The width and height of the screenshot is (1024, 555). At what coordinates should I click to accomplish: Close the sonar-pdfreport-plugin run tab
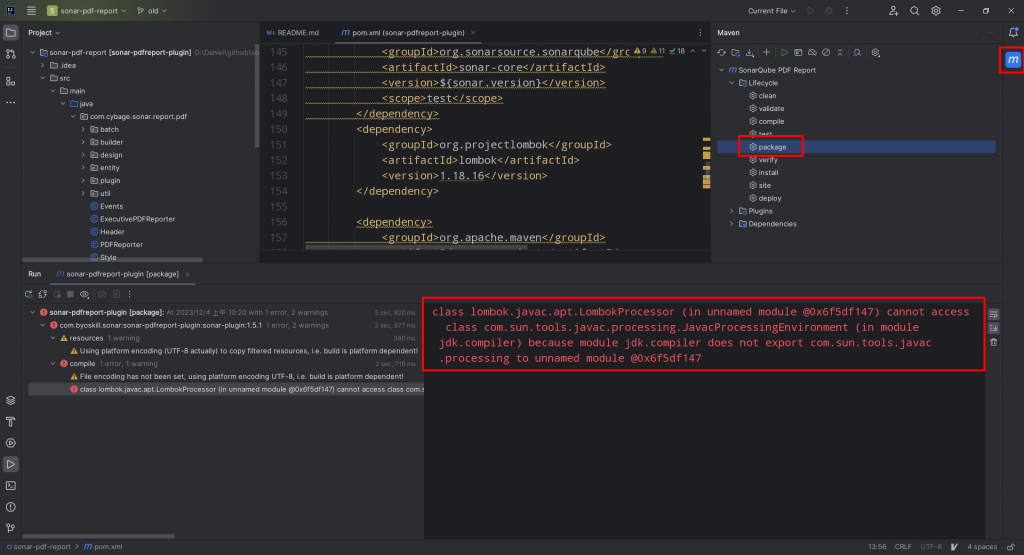(x=187, y=274)
